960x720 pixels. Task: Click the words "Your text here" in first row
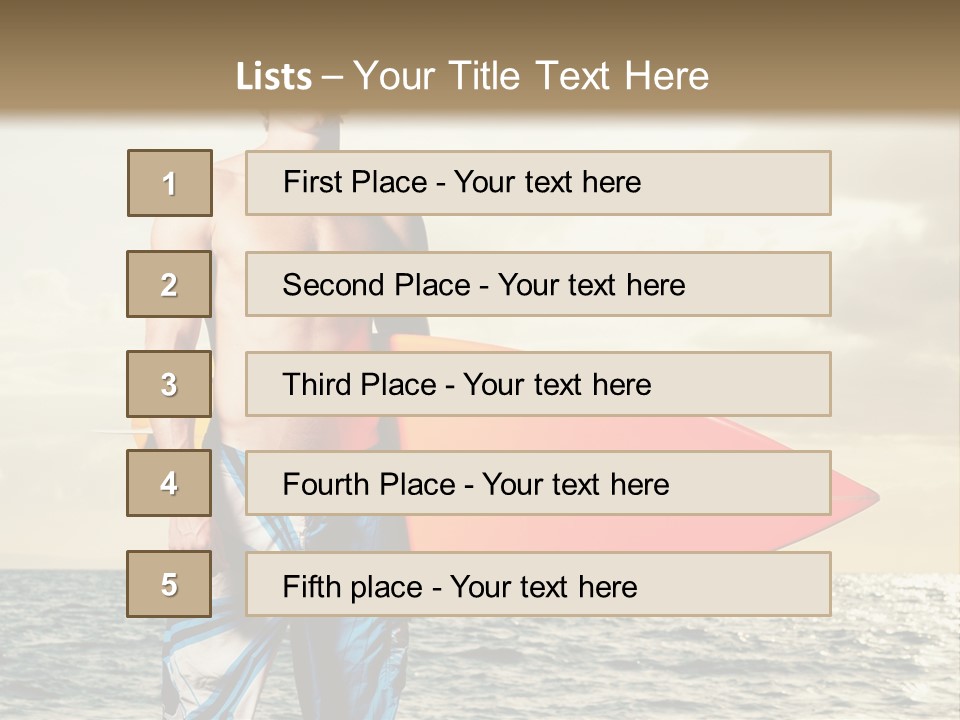[x=547, y=182]
